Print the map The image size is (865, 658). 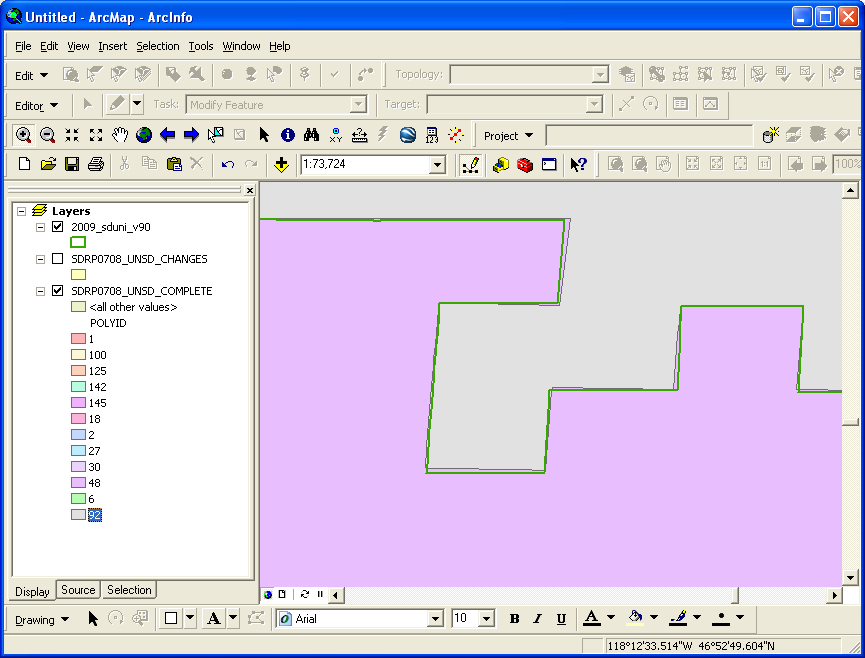96,164
